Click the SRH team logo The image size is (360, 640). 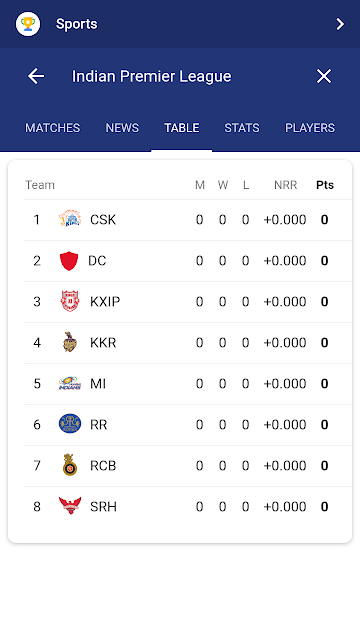coord(70,505)
